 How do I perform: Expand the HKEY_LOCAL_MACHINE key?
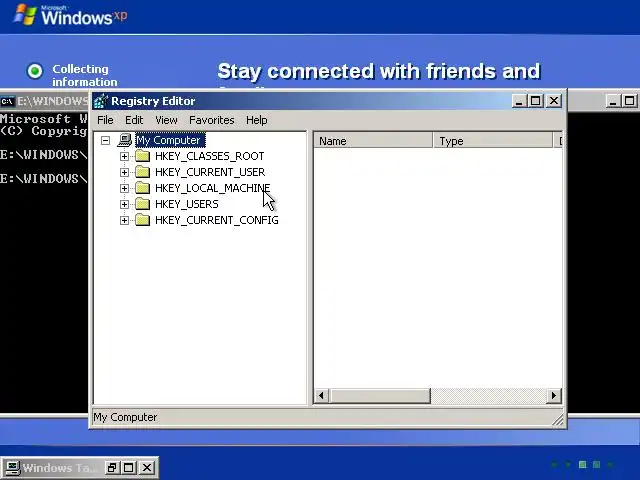pyautogui.click(x=124, y=188)
